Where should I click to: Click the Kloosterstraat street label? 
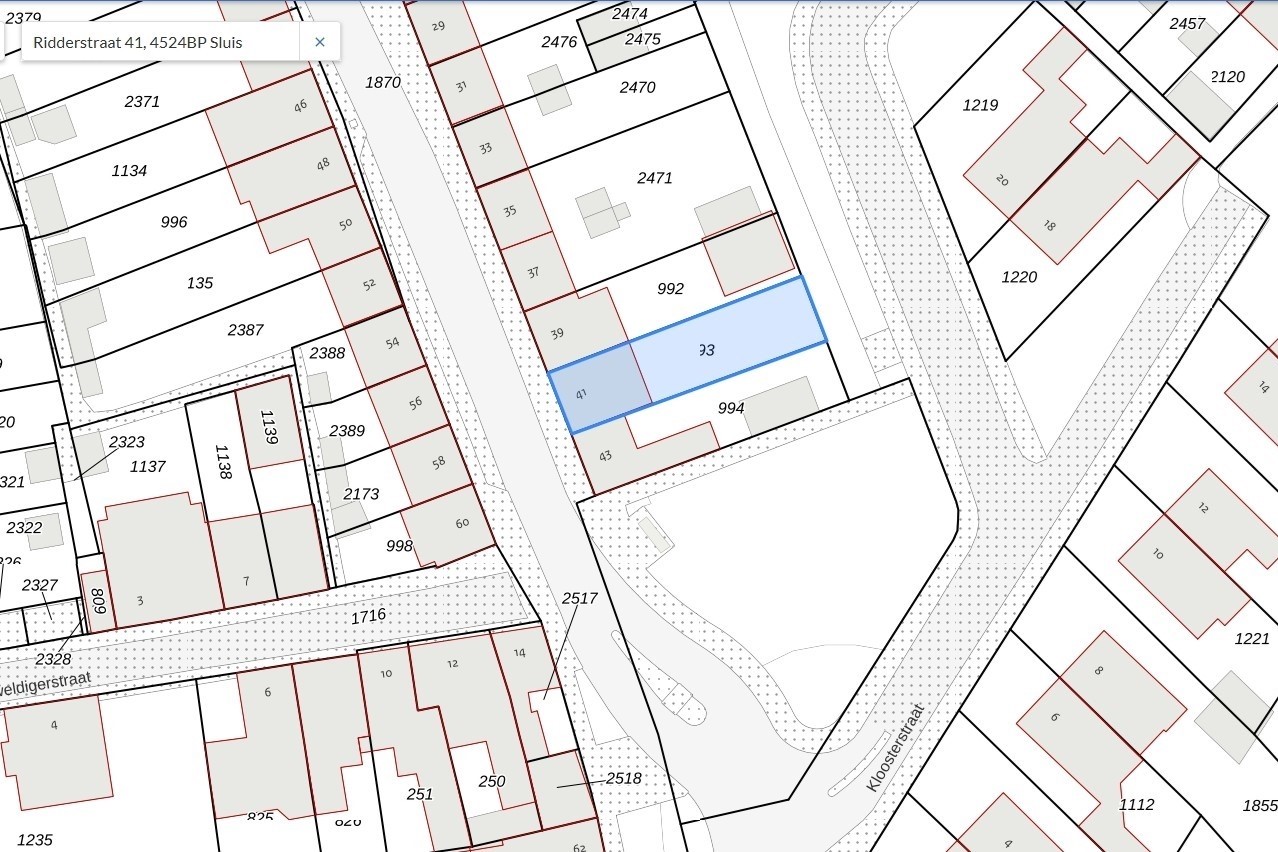coord(895,748)
